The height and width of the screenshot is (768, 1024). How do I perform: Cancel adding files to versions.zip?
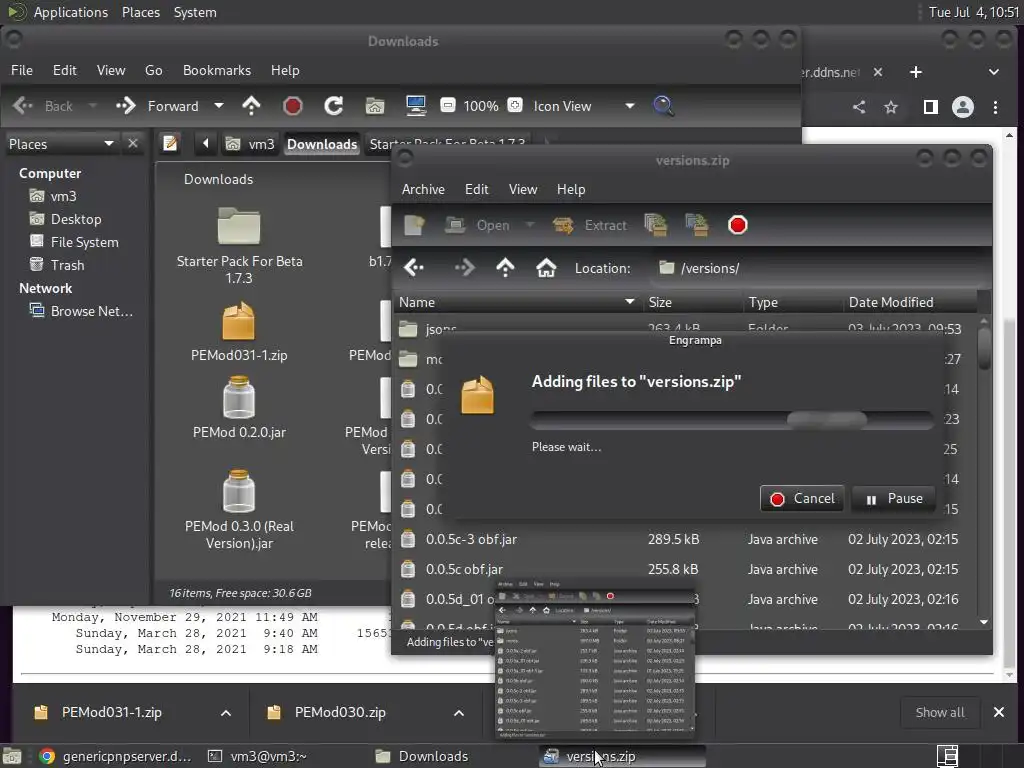pyautogui.click(x=802, y=499)
